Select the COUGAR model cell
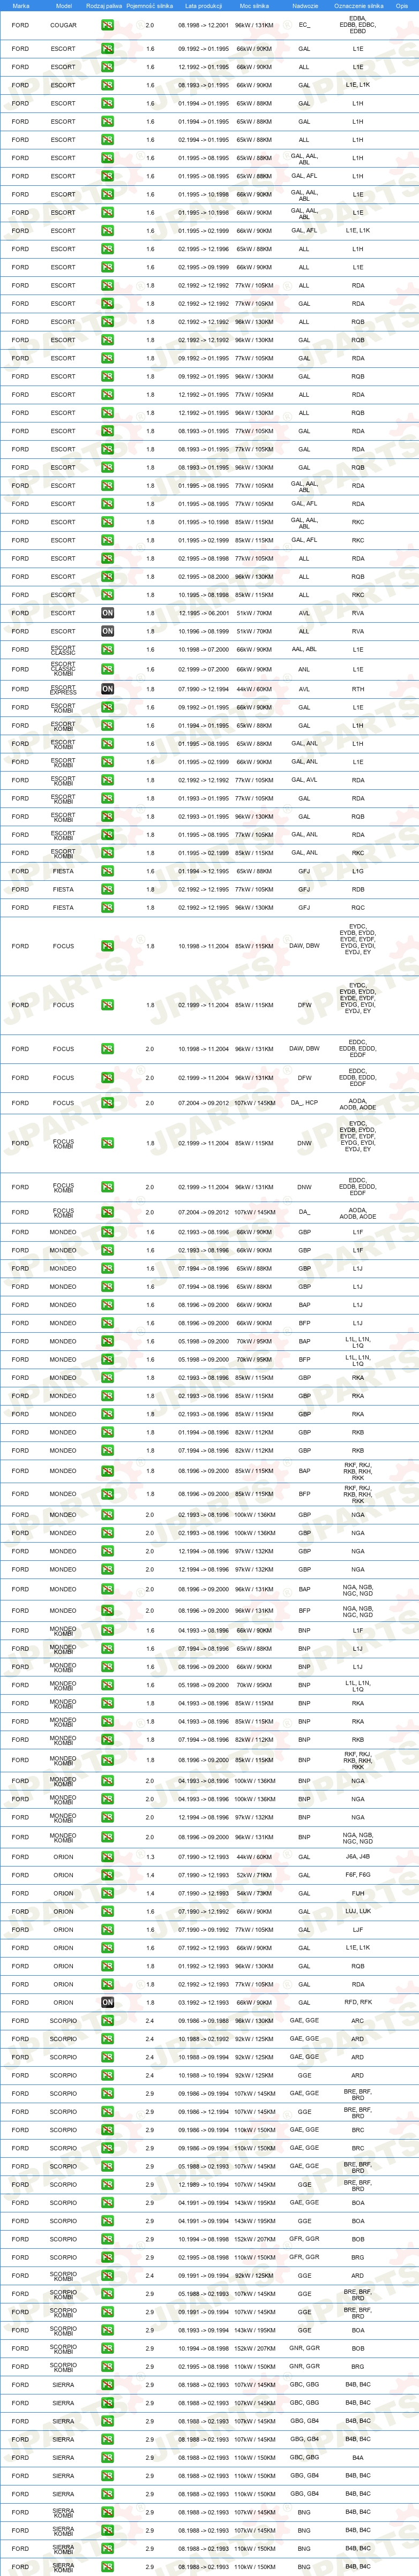This screenshot has height=2576, width=419. click(63, 25)
